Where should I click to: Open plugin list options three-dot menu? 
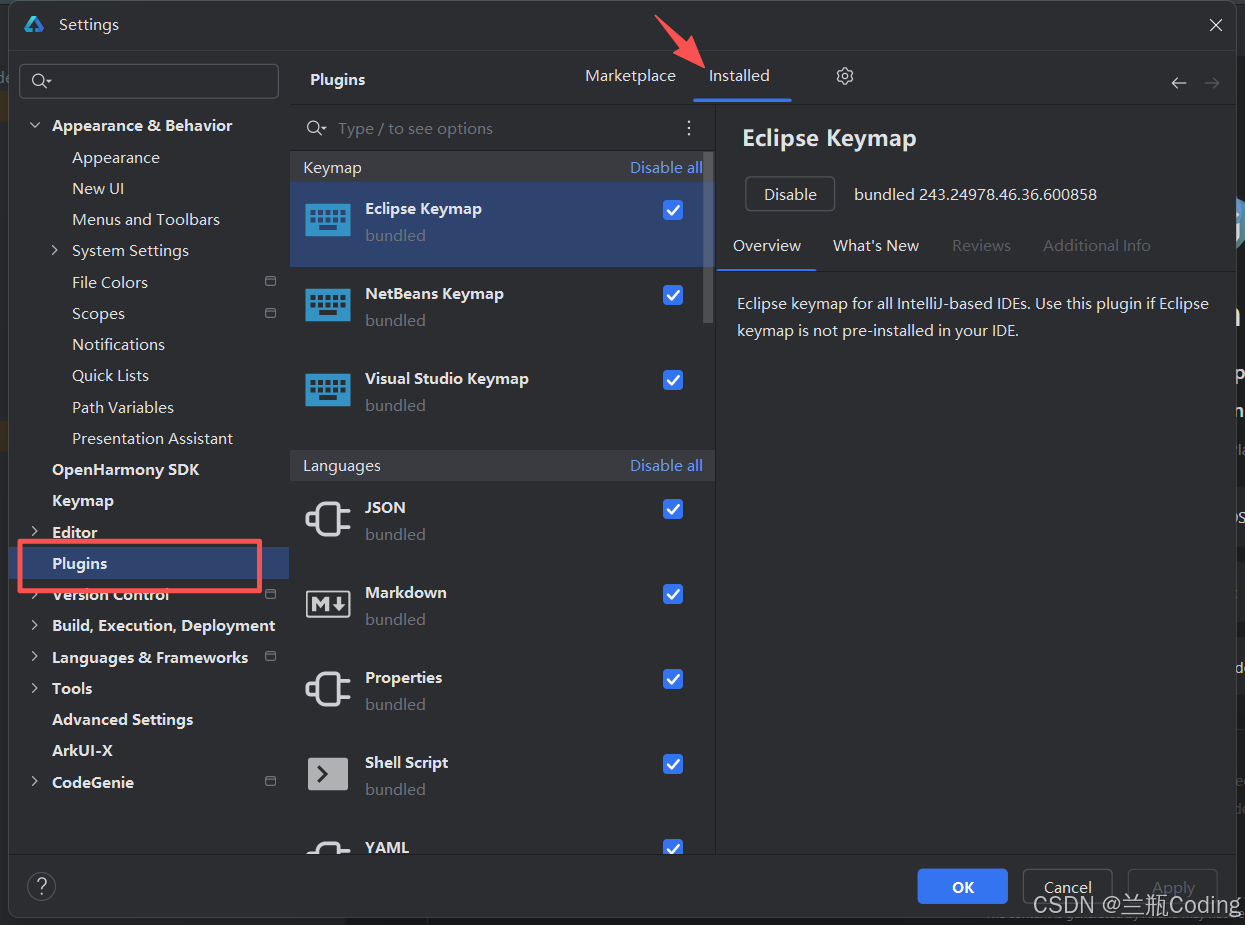pyautogui.click(x=689, y=128)
